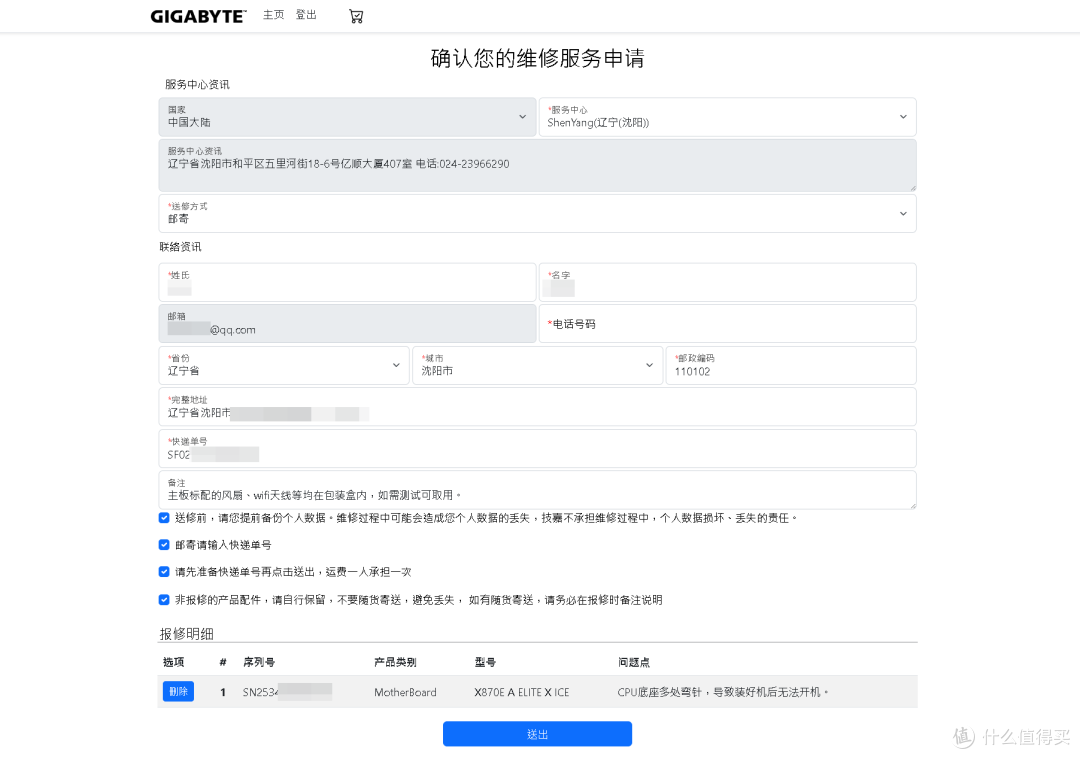
Task: Open the 国家 country dropdown
Action: click(x=347, y=117)
